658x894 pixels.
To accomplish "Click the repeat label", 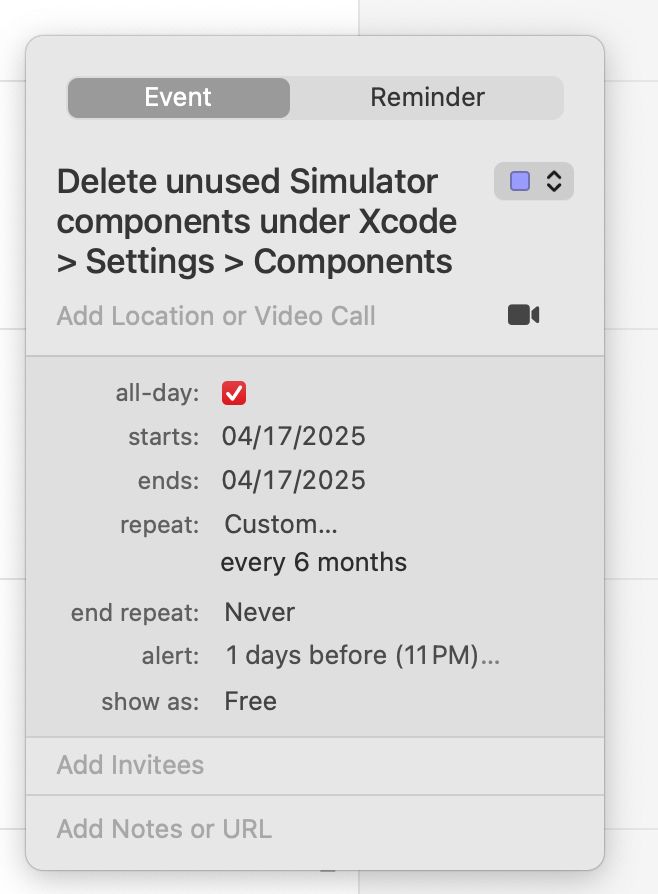I will tap(160, 525).
